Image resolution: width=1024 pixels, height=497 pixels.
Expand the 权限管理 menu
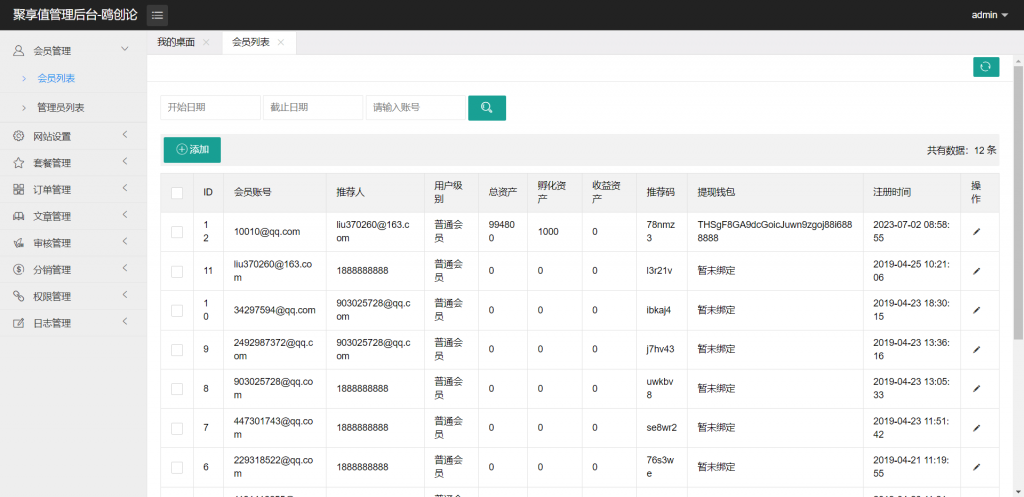click(125, 295)
